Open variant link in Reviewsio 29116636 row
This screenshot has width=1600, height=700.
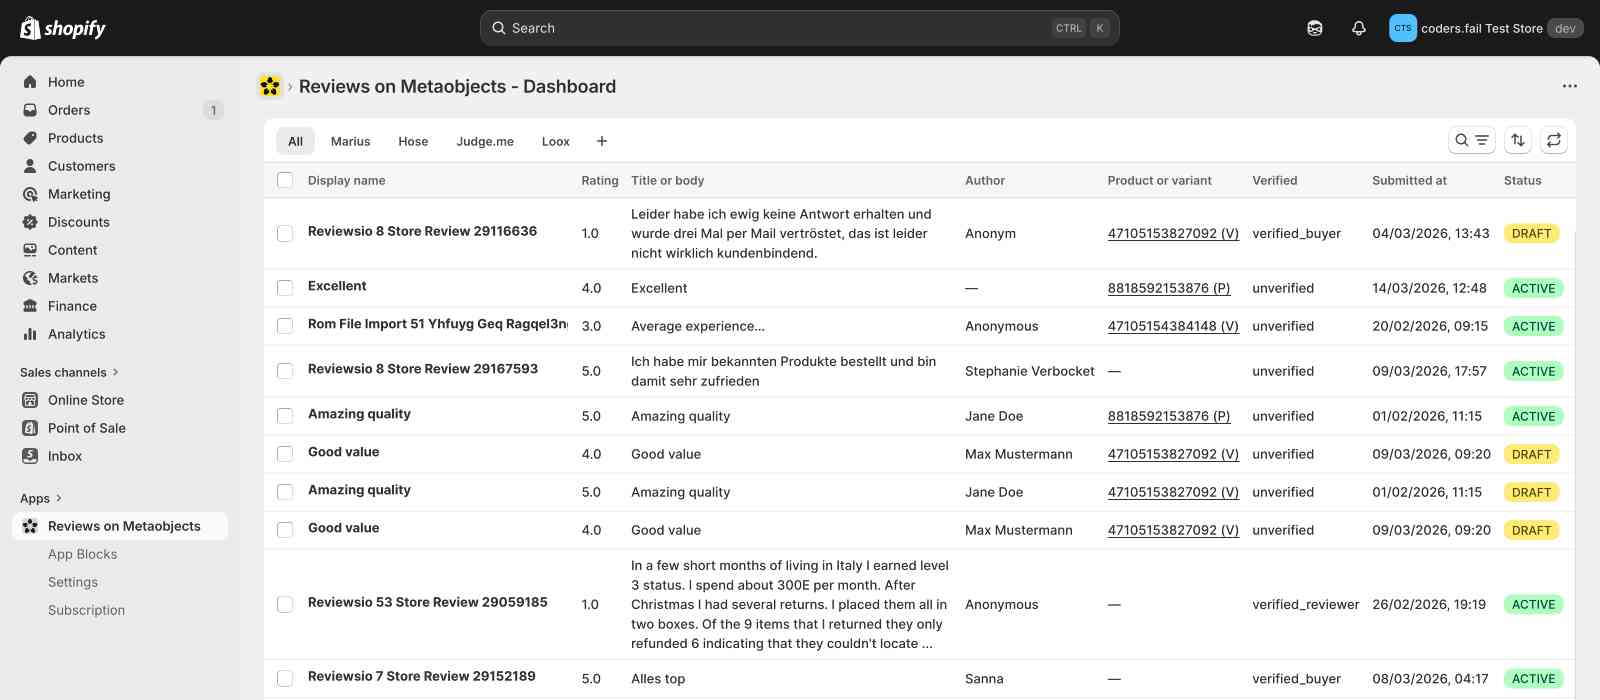click(x=1173, y=233)
